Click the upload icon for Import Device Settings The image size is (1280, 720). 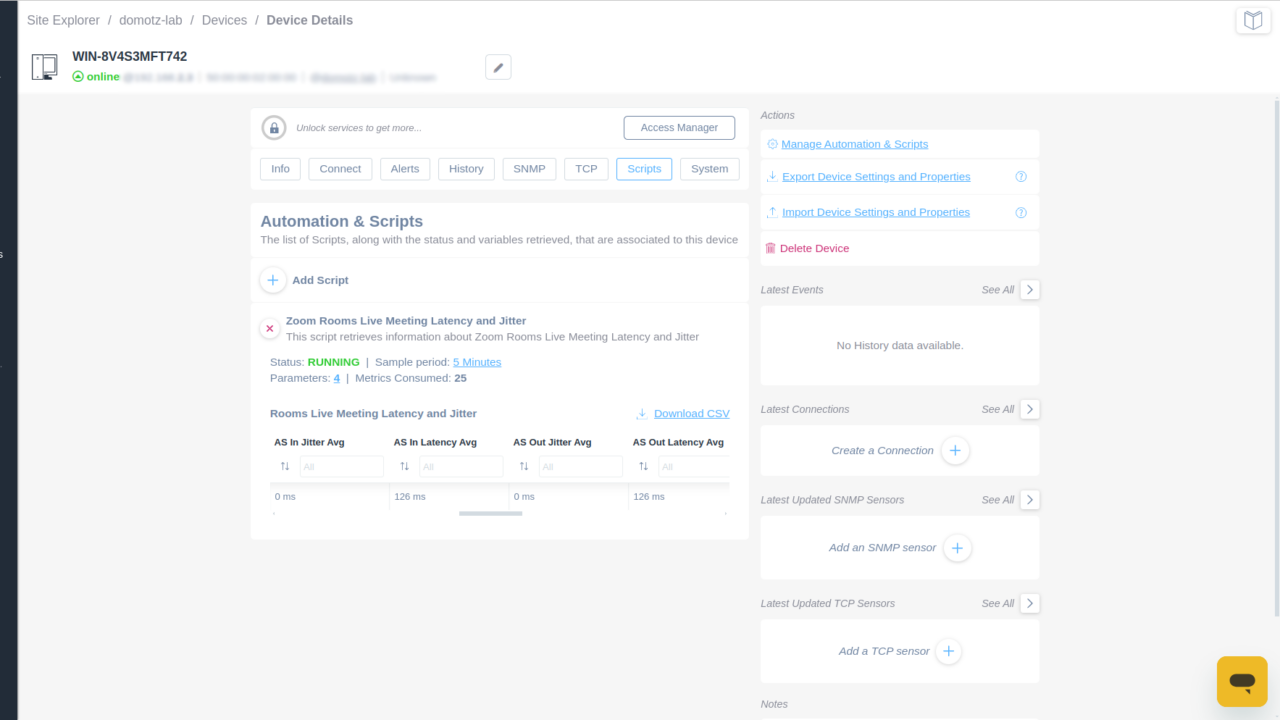(770, 212)
